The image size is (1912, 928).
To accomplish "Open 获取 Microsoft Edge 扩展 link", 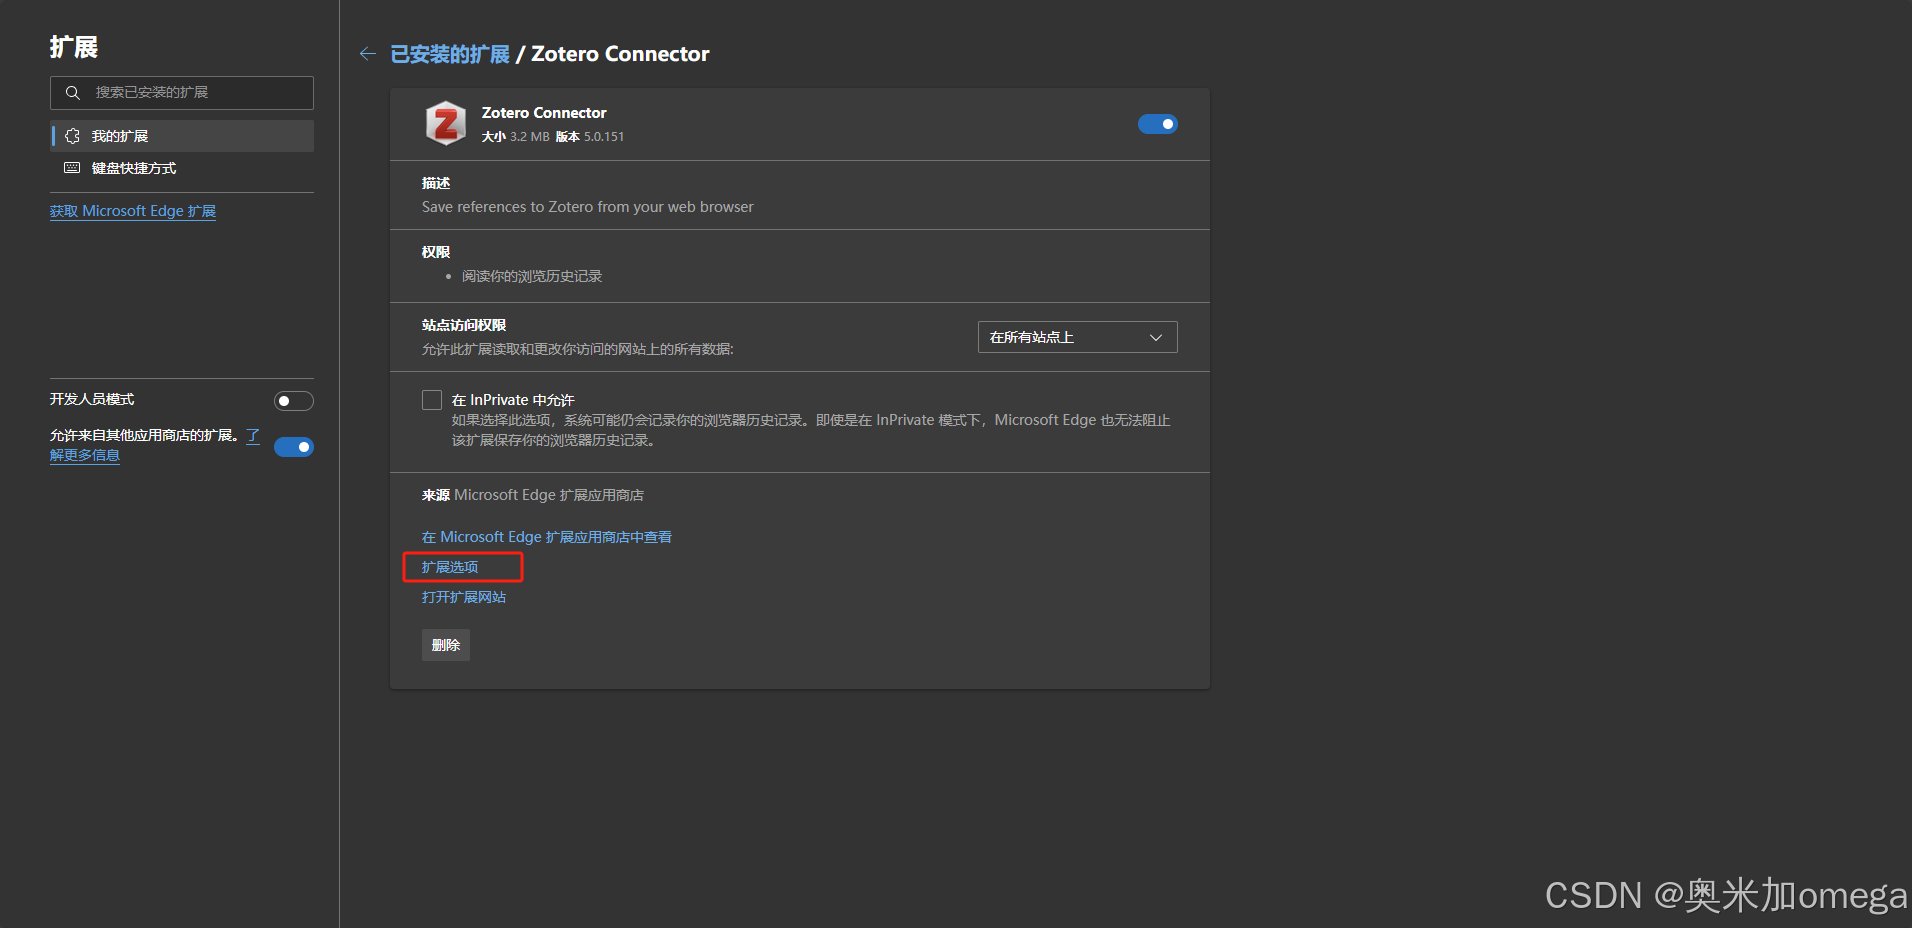I will [133, 211].
